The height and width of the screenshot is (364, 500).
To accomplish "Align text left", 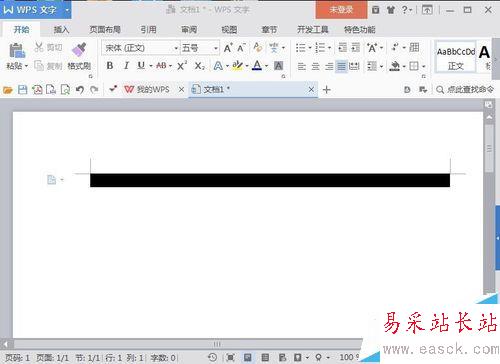I will 302,66.
